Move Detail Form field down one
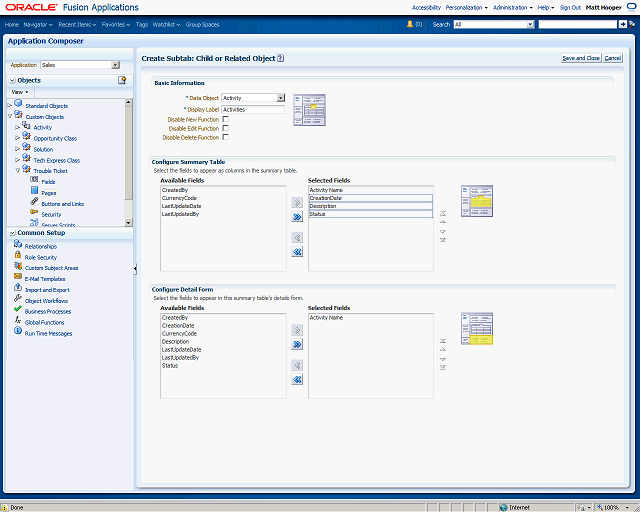640x512 pixels. [x=443, y=359]
